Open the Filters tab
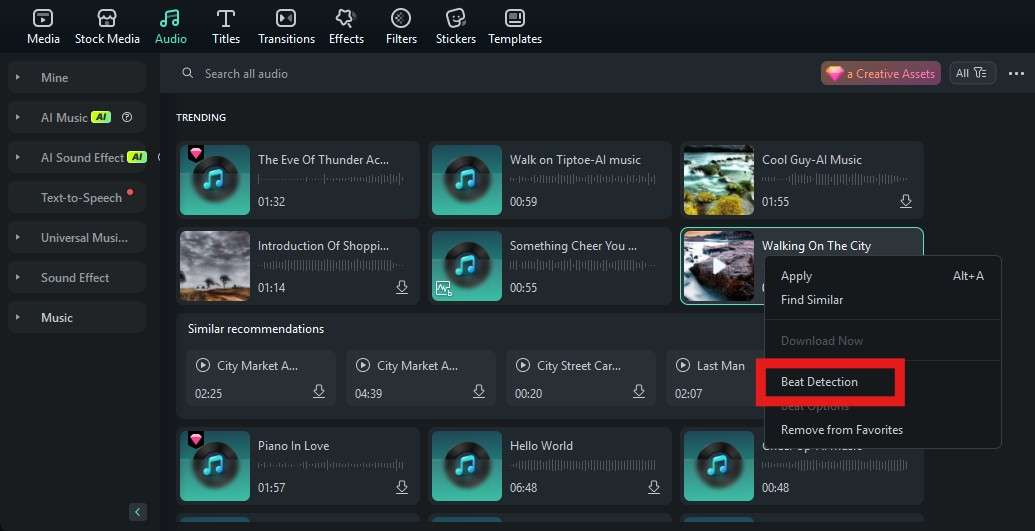This screenshot has height=531, width=1035. click(401, 27)
